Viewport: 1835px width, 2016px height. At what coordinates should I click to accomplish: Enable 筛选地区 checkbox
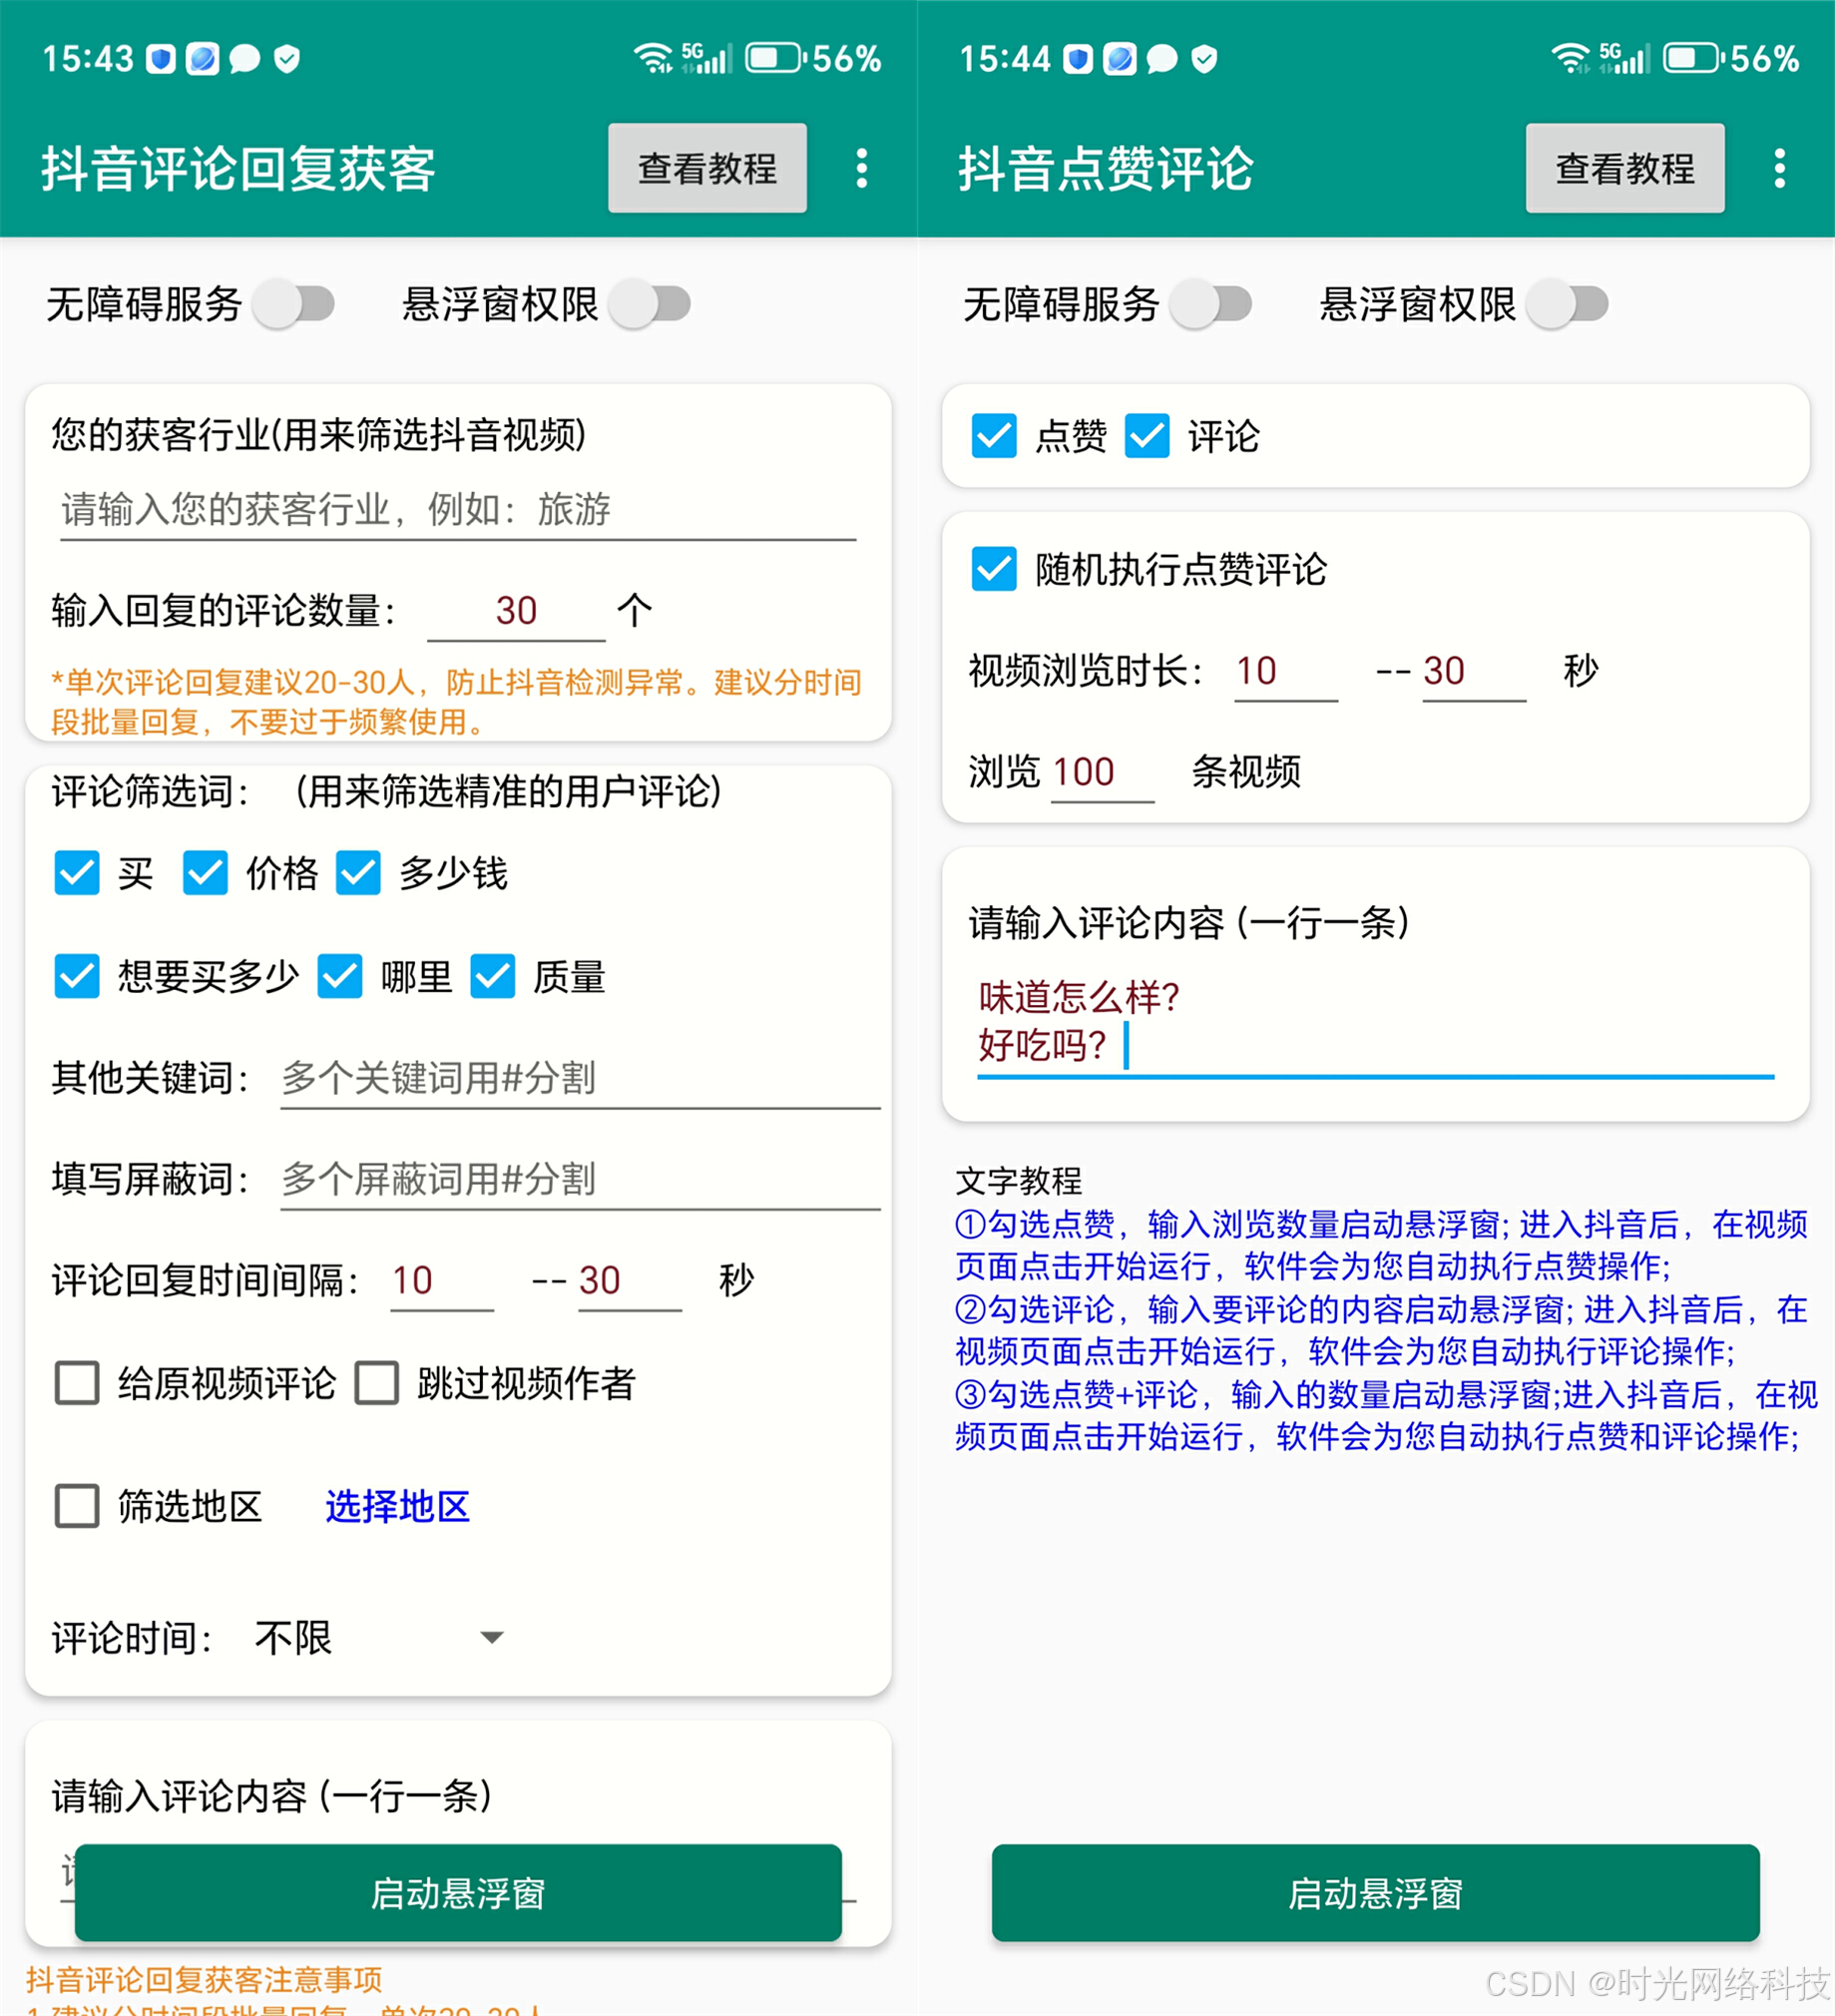(77, 1506)
